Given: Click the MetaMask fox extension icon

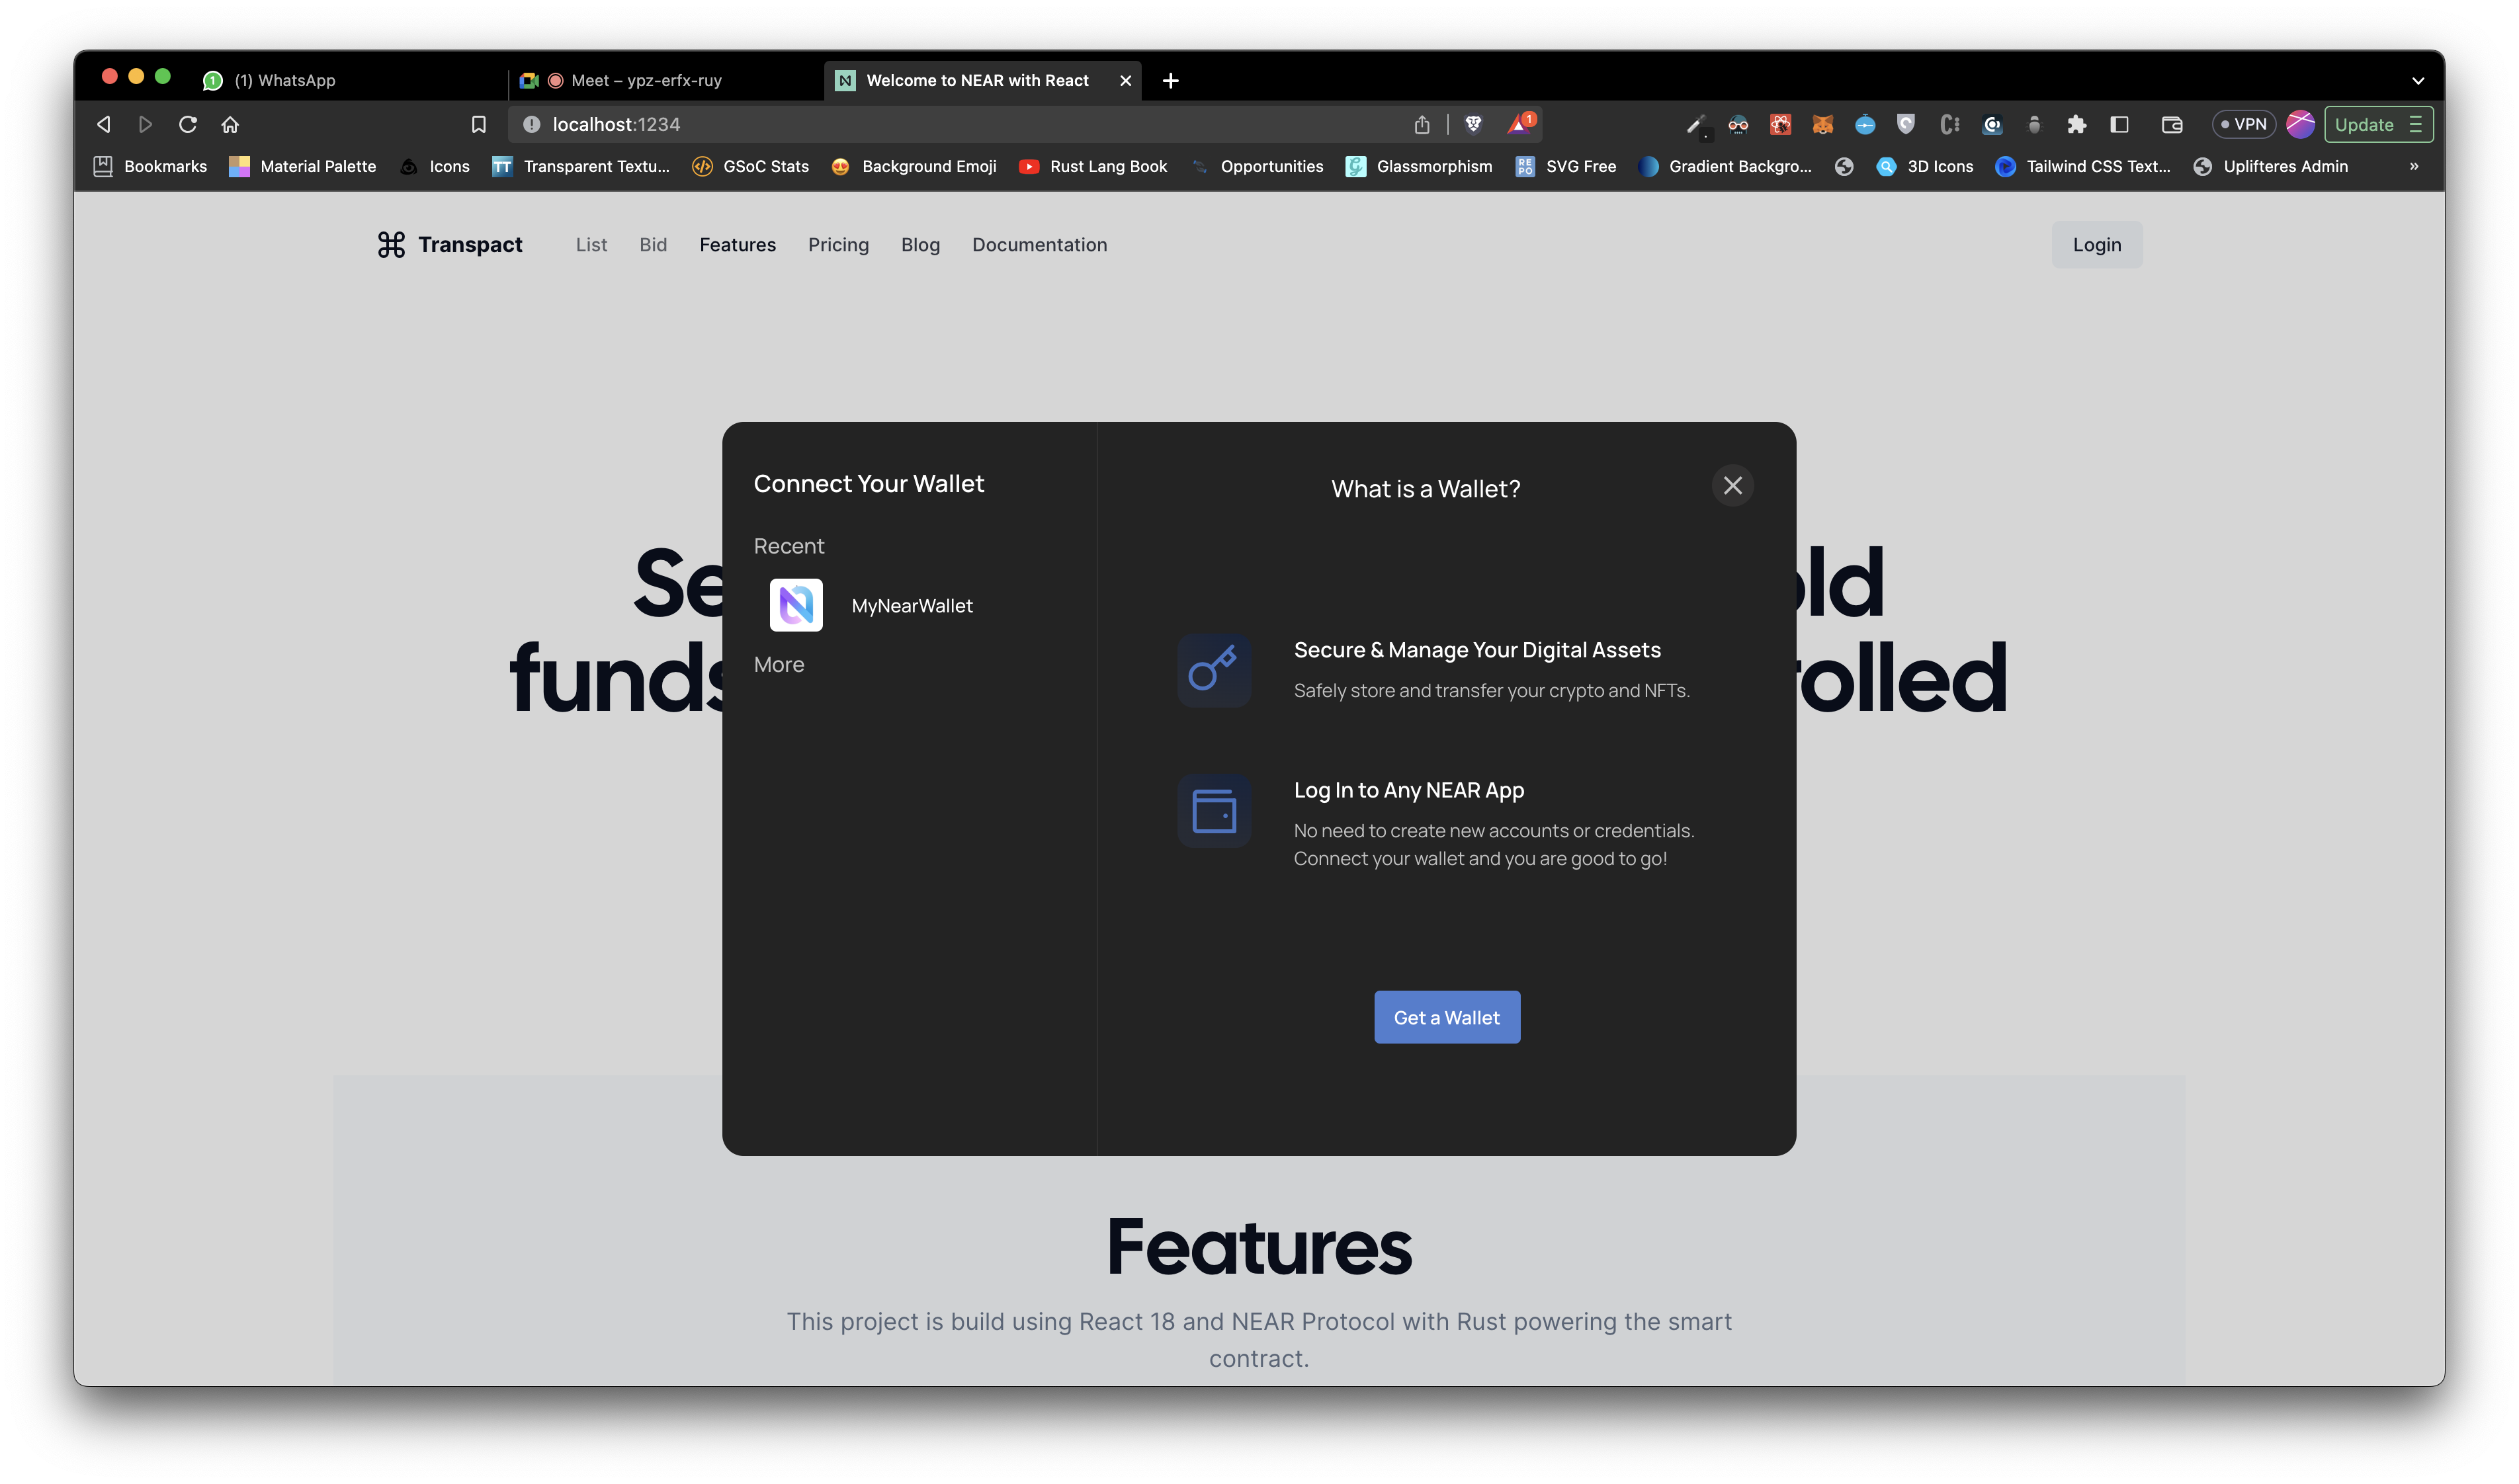Looking at the screenshot, I should [x=1822, y=124].
